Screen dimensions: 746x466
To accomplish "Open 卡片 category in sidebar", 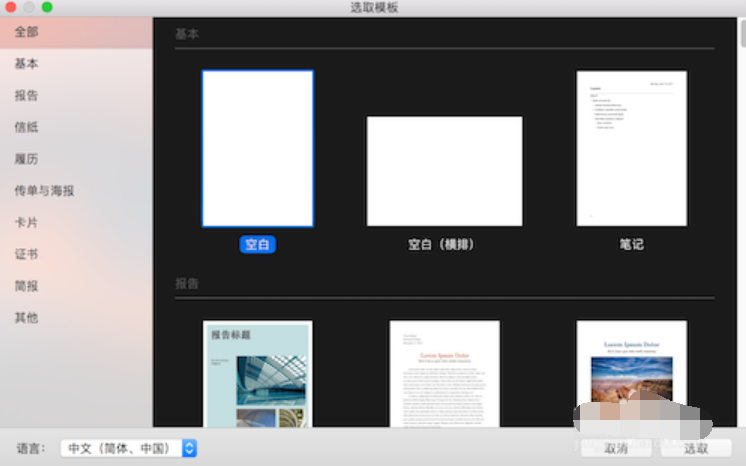I will pos(27,223).
